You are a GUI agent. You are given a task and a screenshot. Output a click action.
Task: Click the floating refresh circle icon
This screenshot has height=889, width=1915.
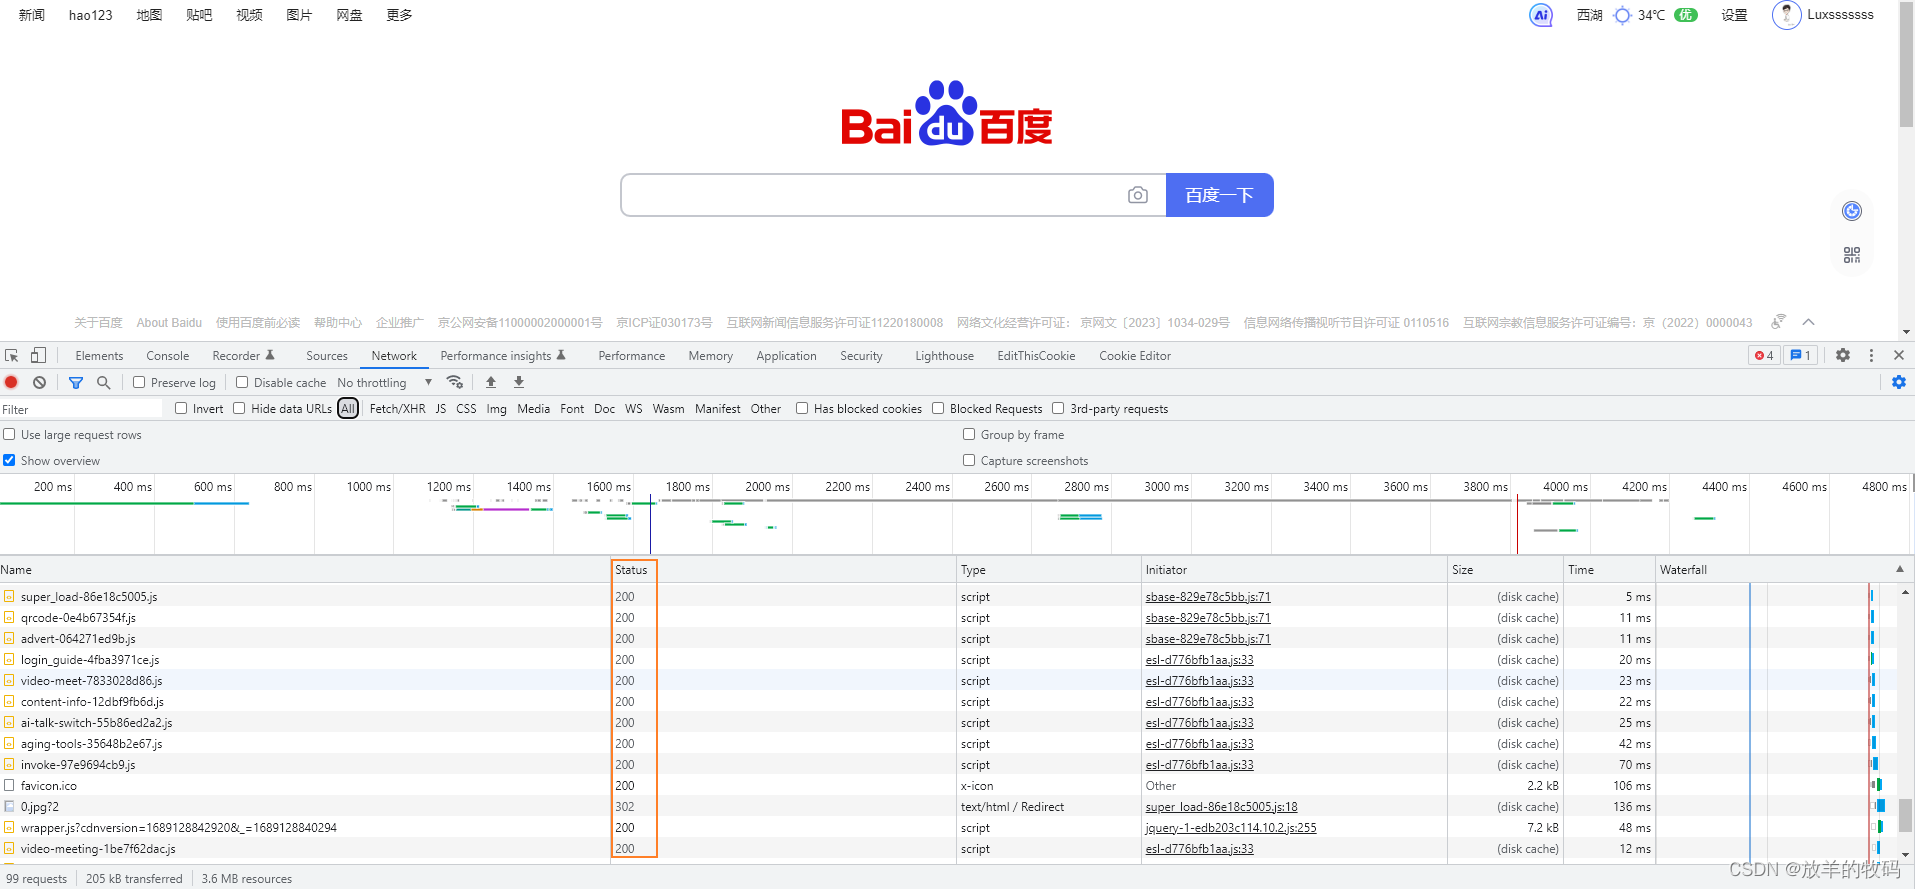pyautogui.click(x=1852, y=211)
